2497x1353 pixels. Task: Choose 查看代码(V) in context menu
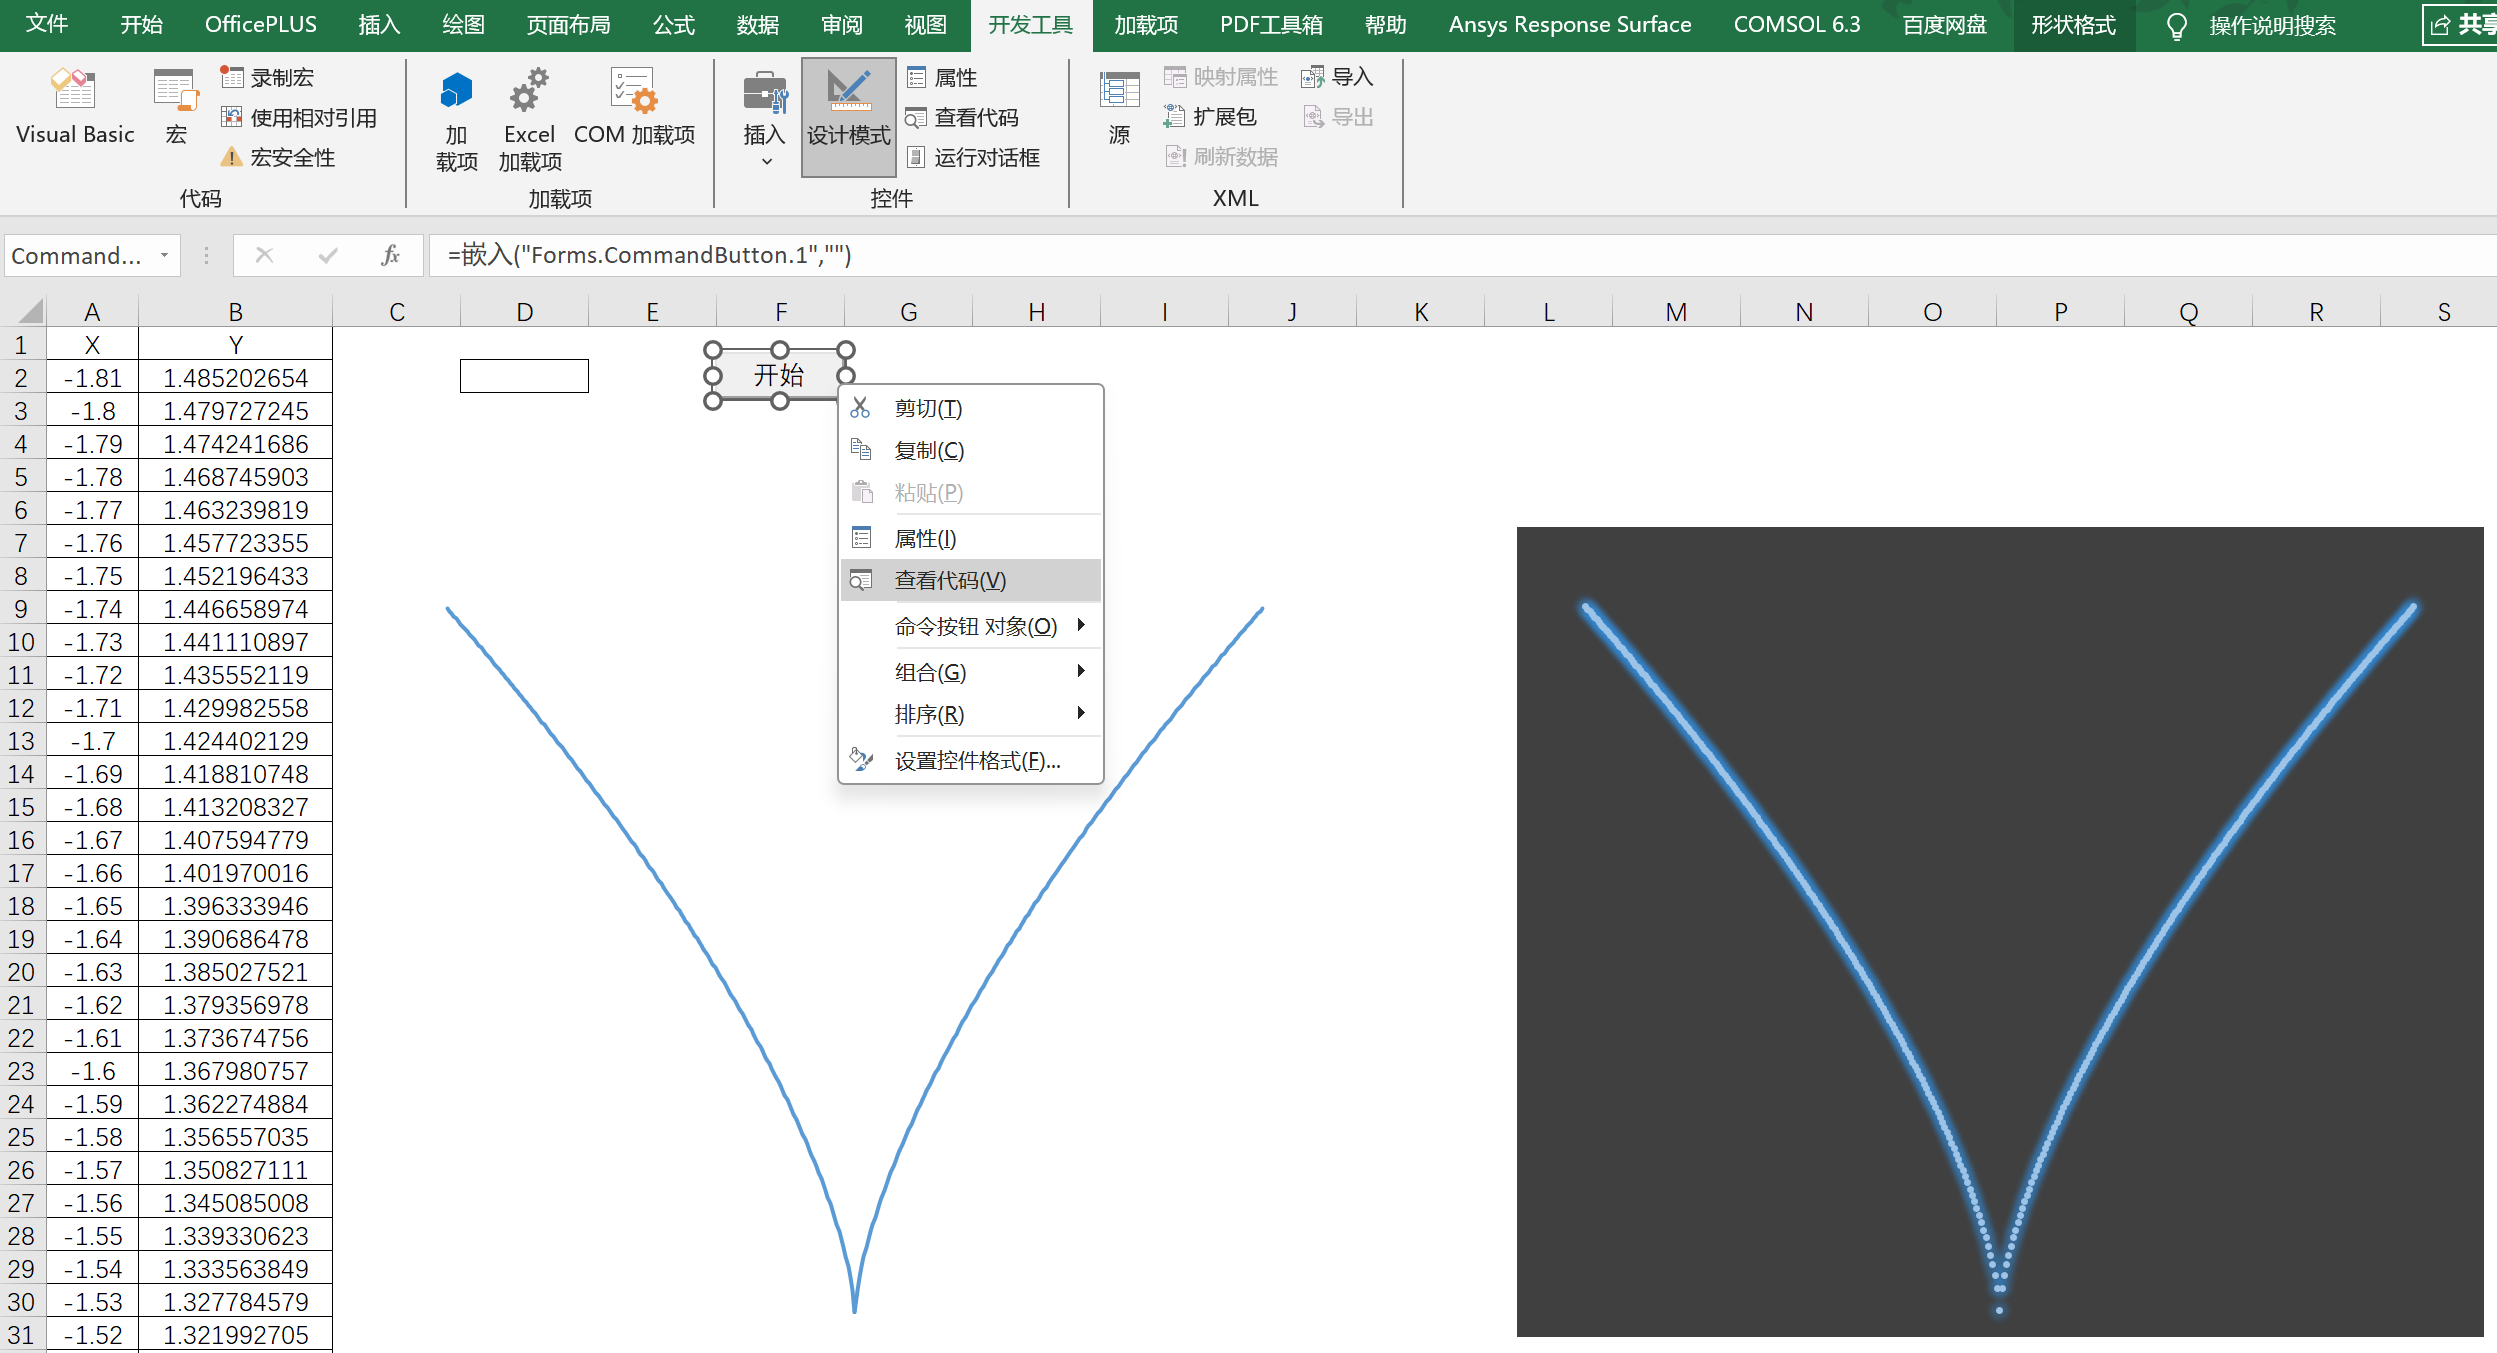(950, 580)
